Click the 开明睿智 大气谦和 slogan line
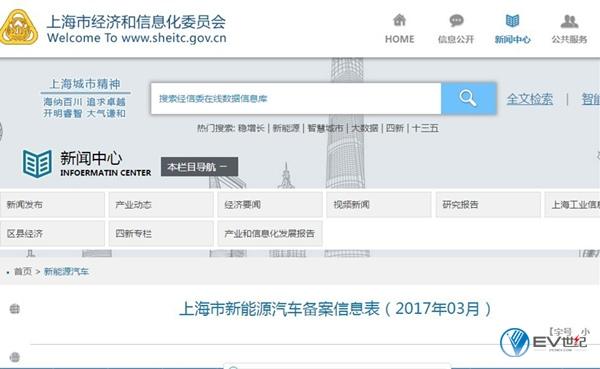 (85, 113)
